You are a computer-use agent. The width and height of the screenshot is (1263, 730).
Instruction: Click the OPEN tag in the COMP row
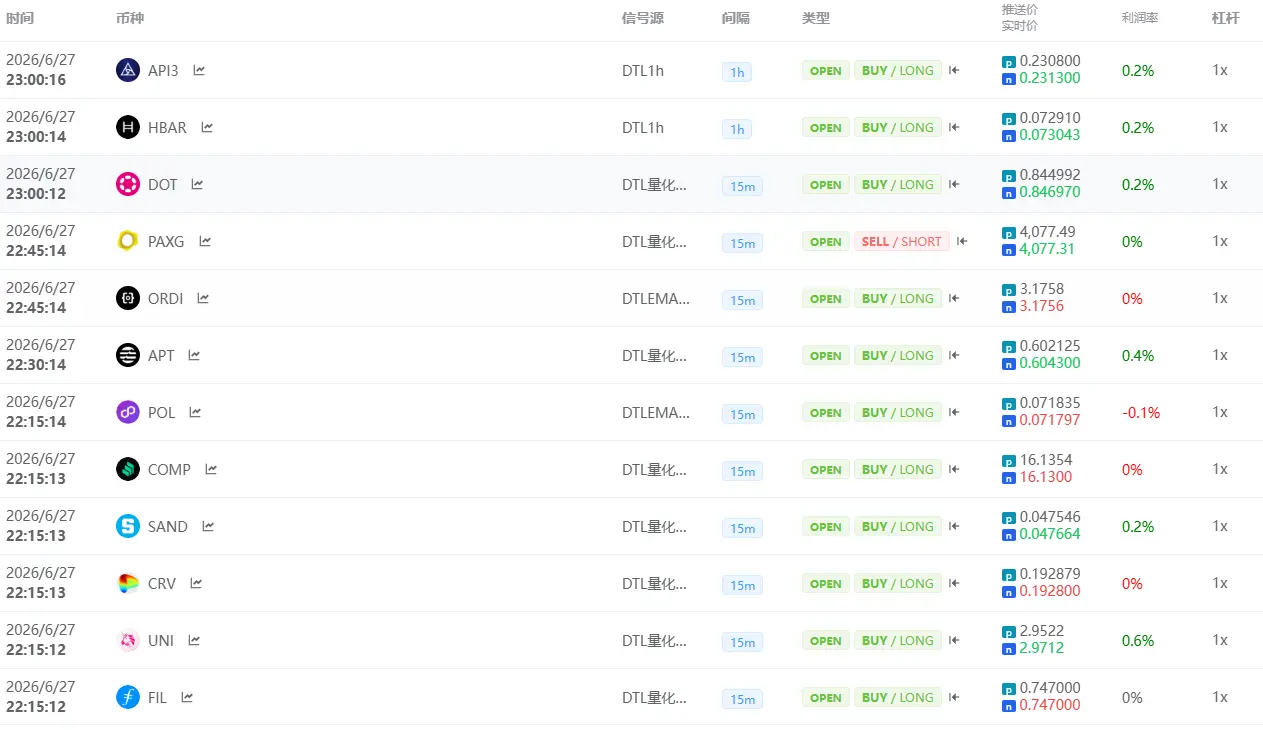tap(826, 469)
